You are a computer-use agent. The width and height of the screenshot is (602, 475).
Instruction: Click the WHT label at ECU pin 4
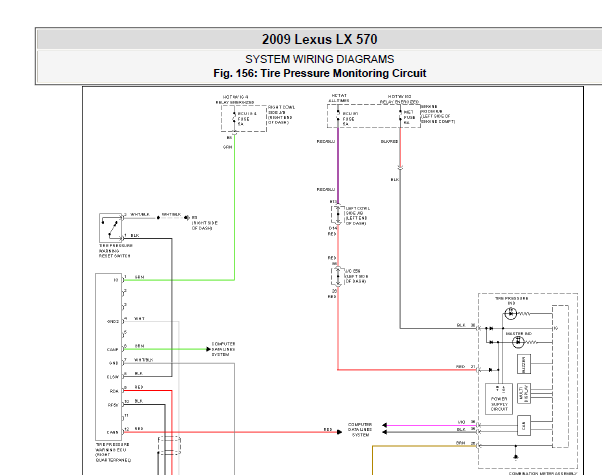coord(139,319)
